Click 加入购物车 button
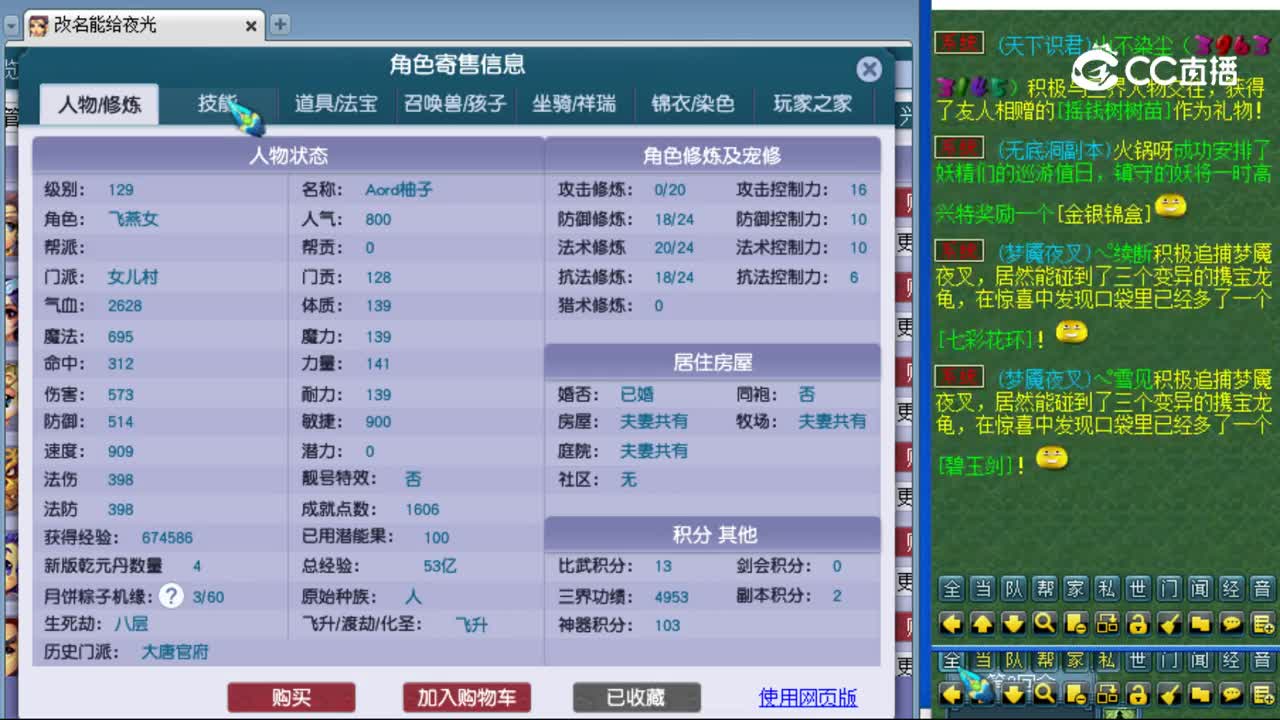 coord(467,697)
